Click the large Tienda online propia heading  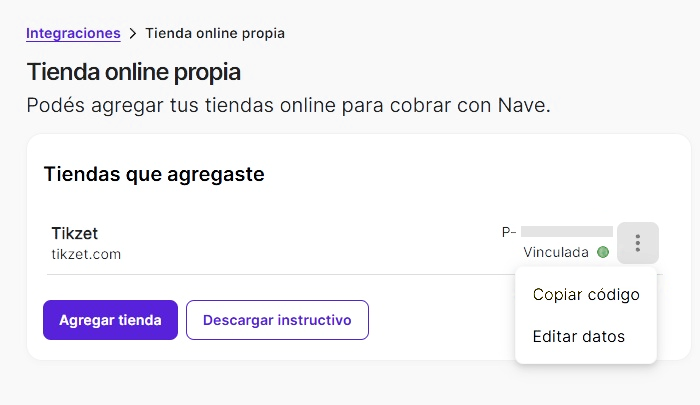point(133,72)
